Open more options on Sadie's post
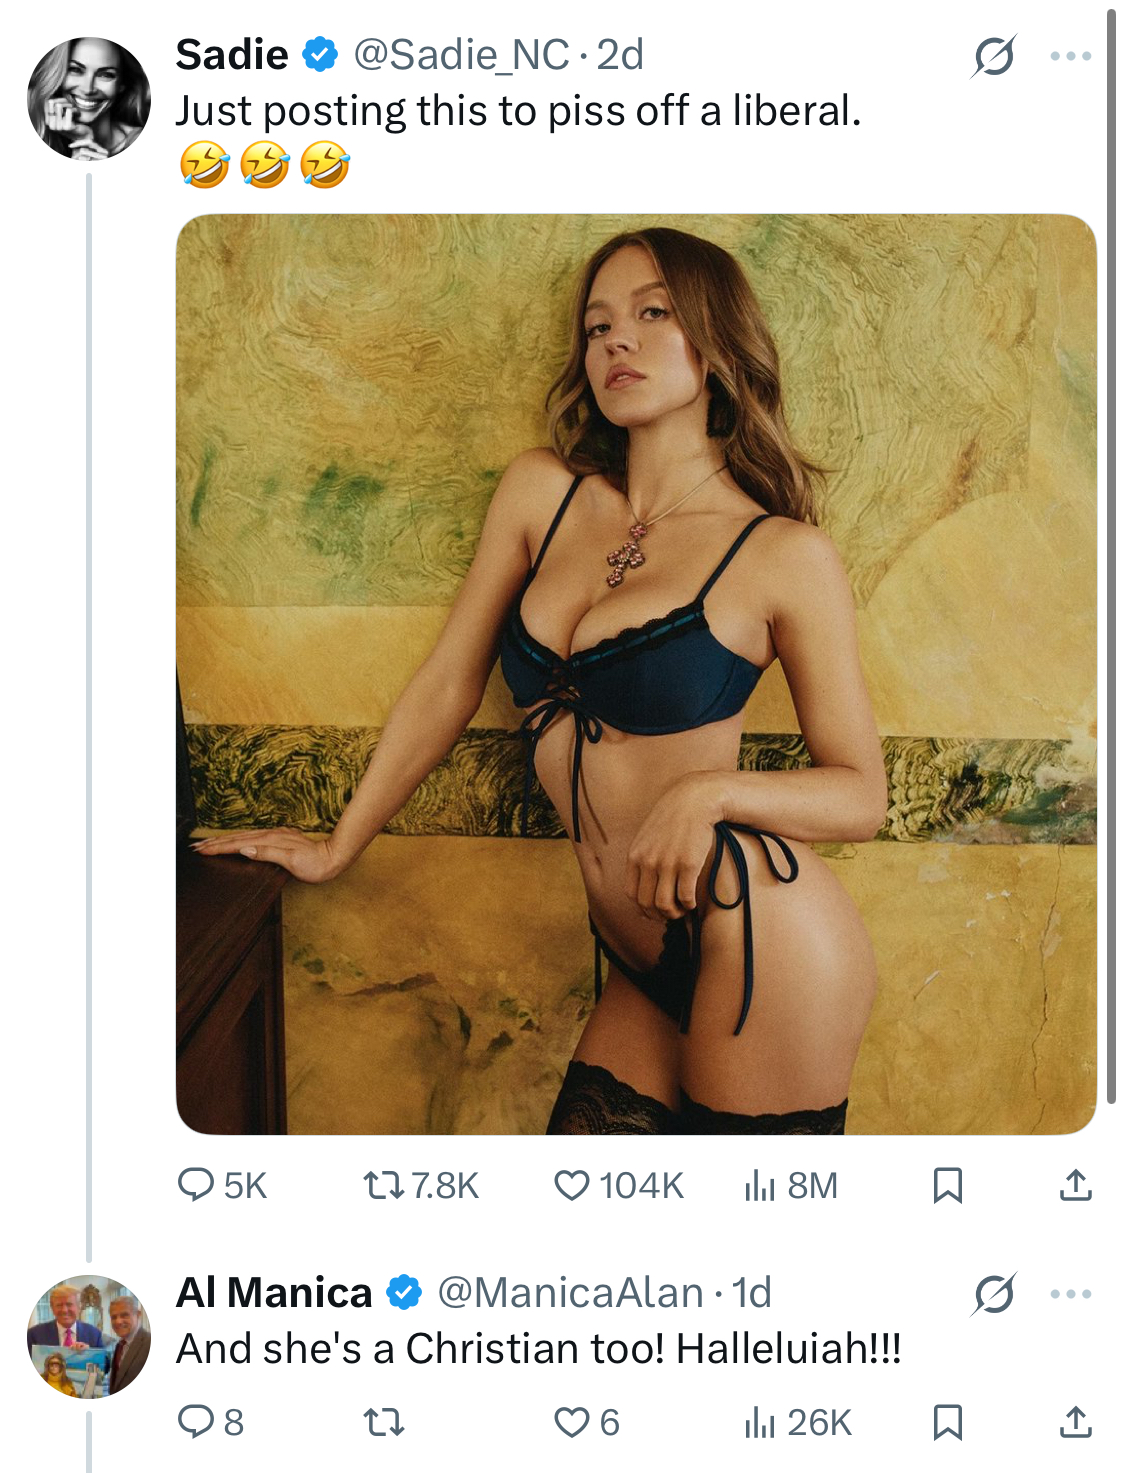Image resolution: width=1125 pixels, height=1473 pixels. [x=1071, y=56]
